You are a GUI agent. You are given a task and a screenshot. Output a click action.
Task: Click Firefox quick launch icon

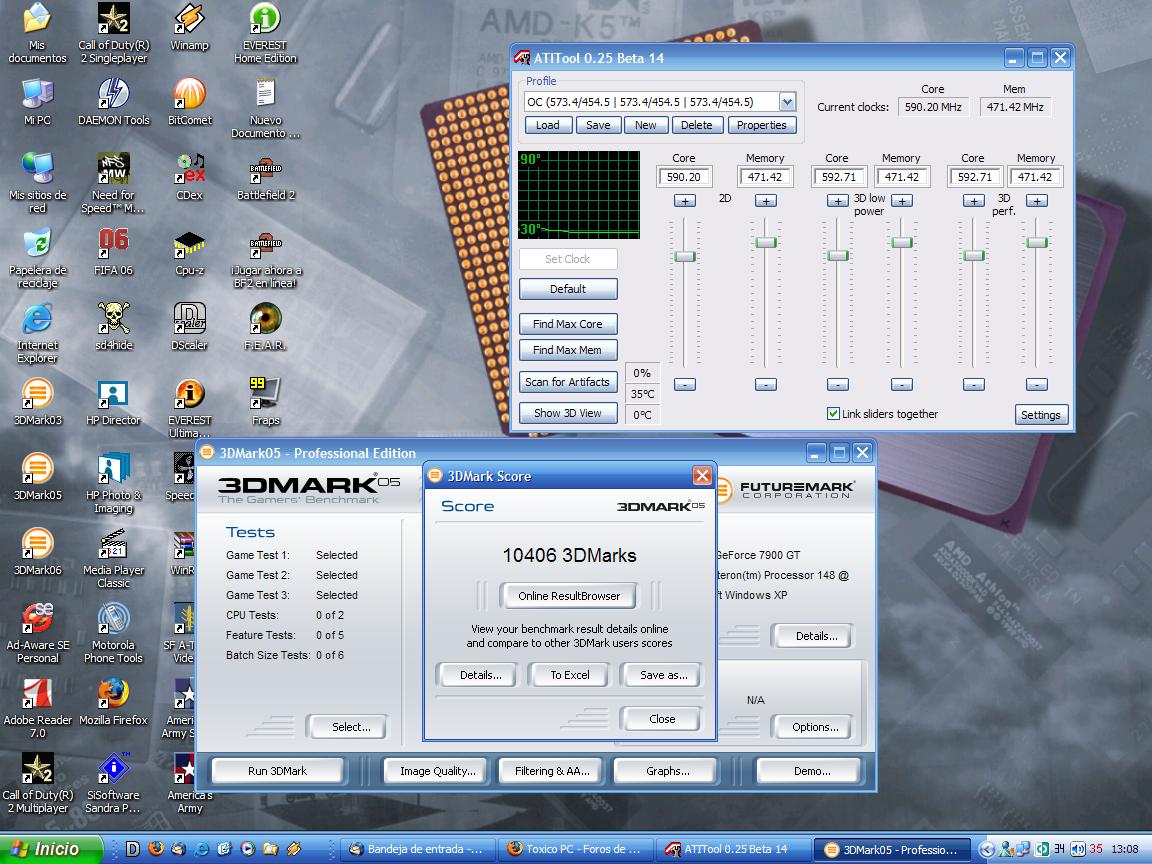pyautogui.click(x=156, y=849)
